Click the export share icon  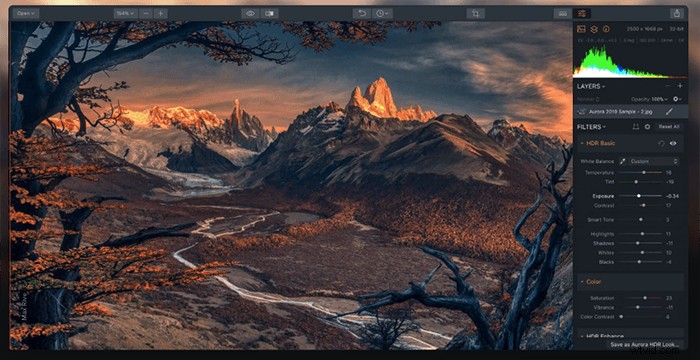677,13
